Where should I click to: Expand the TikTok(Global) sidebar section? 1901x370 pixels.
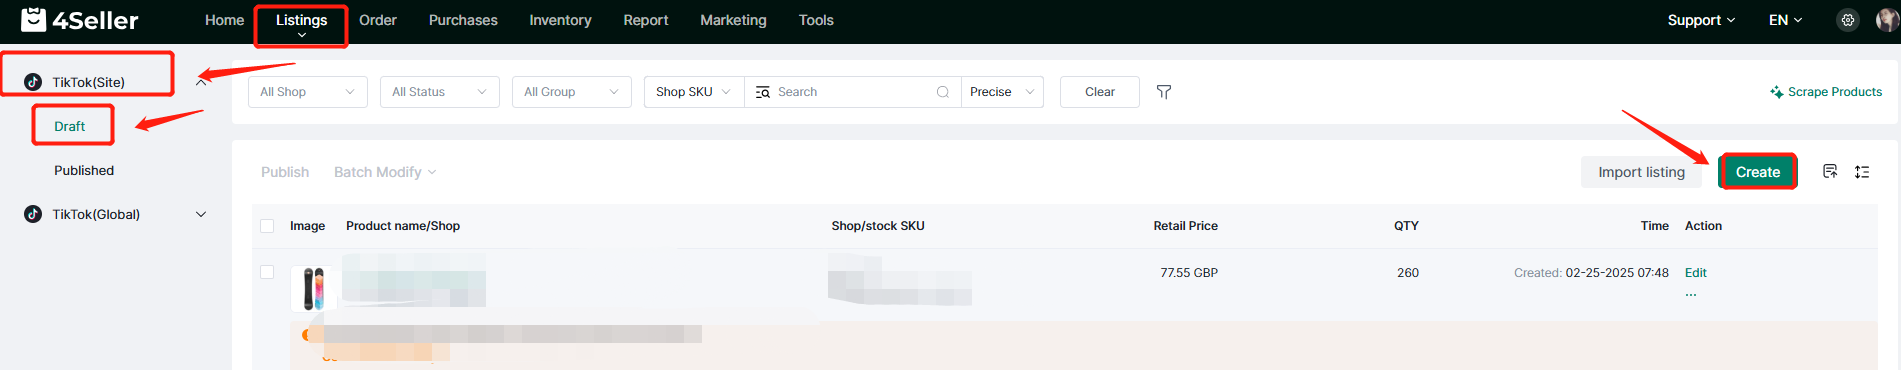point(201,214)
